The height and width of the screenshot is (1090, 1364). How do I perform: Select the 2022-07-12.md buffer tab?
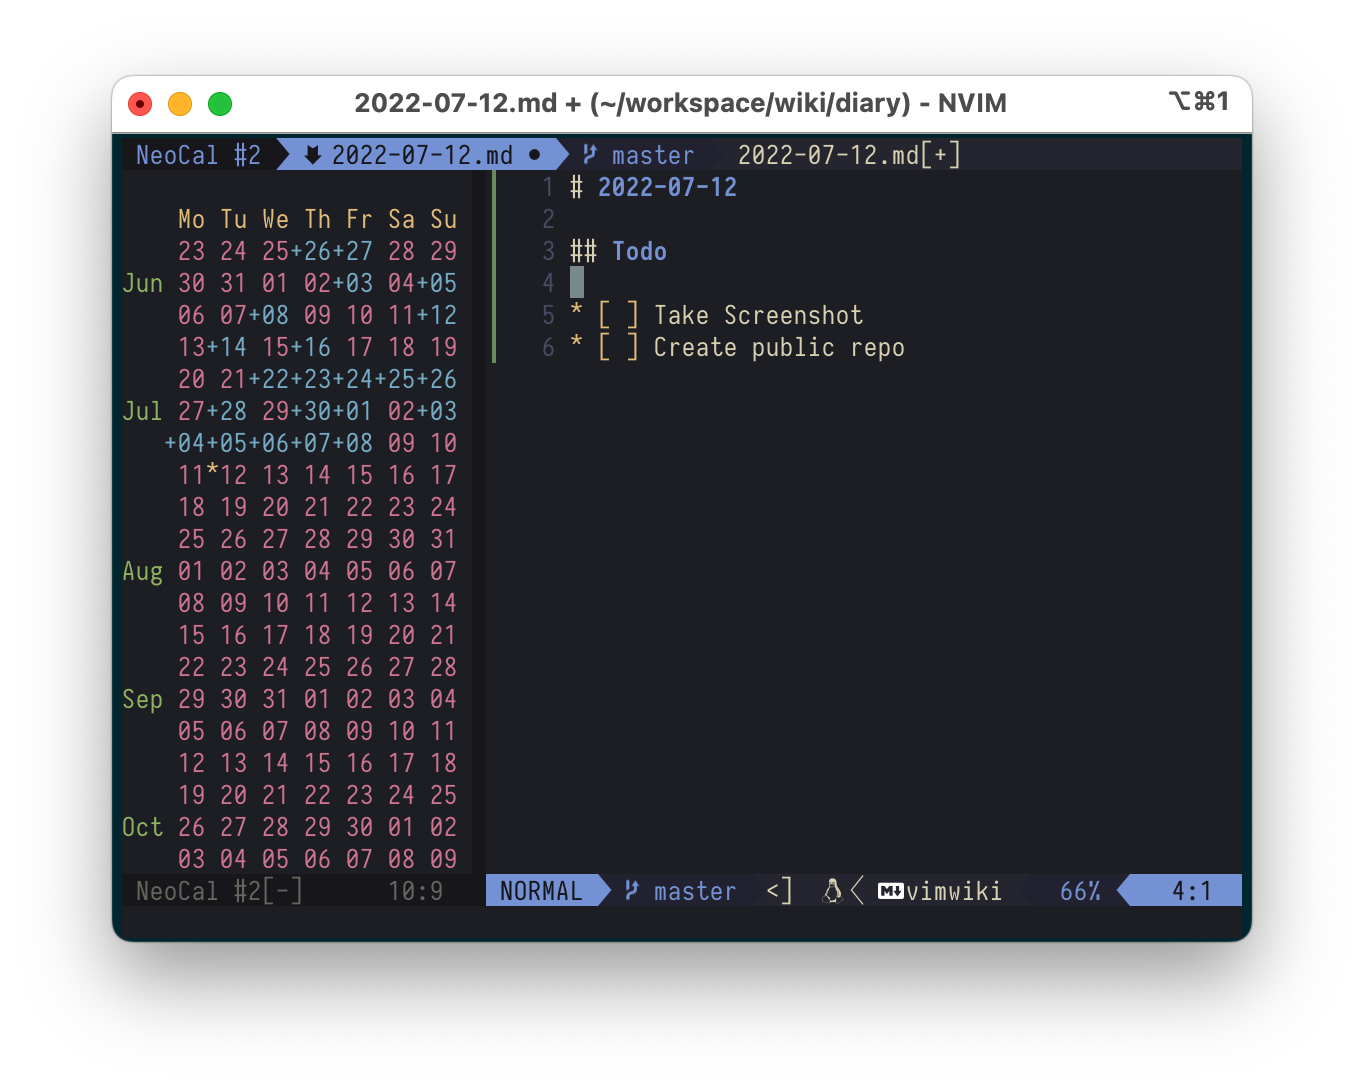[x=422, y=155]
